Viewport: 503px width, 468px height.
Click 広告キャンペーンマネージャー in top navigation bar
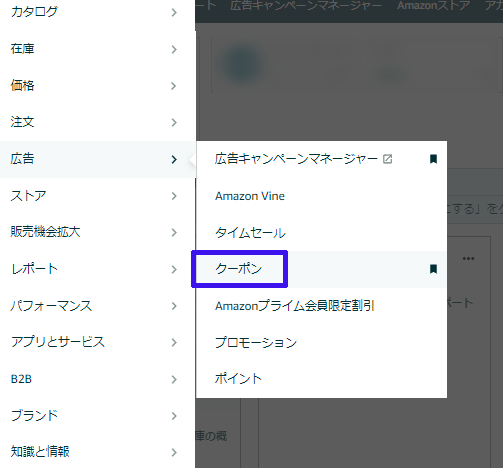click(x=306, y=6)
